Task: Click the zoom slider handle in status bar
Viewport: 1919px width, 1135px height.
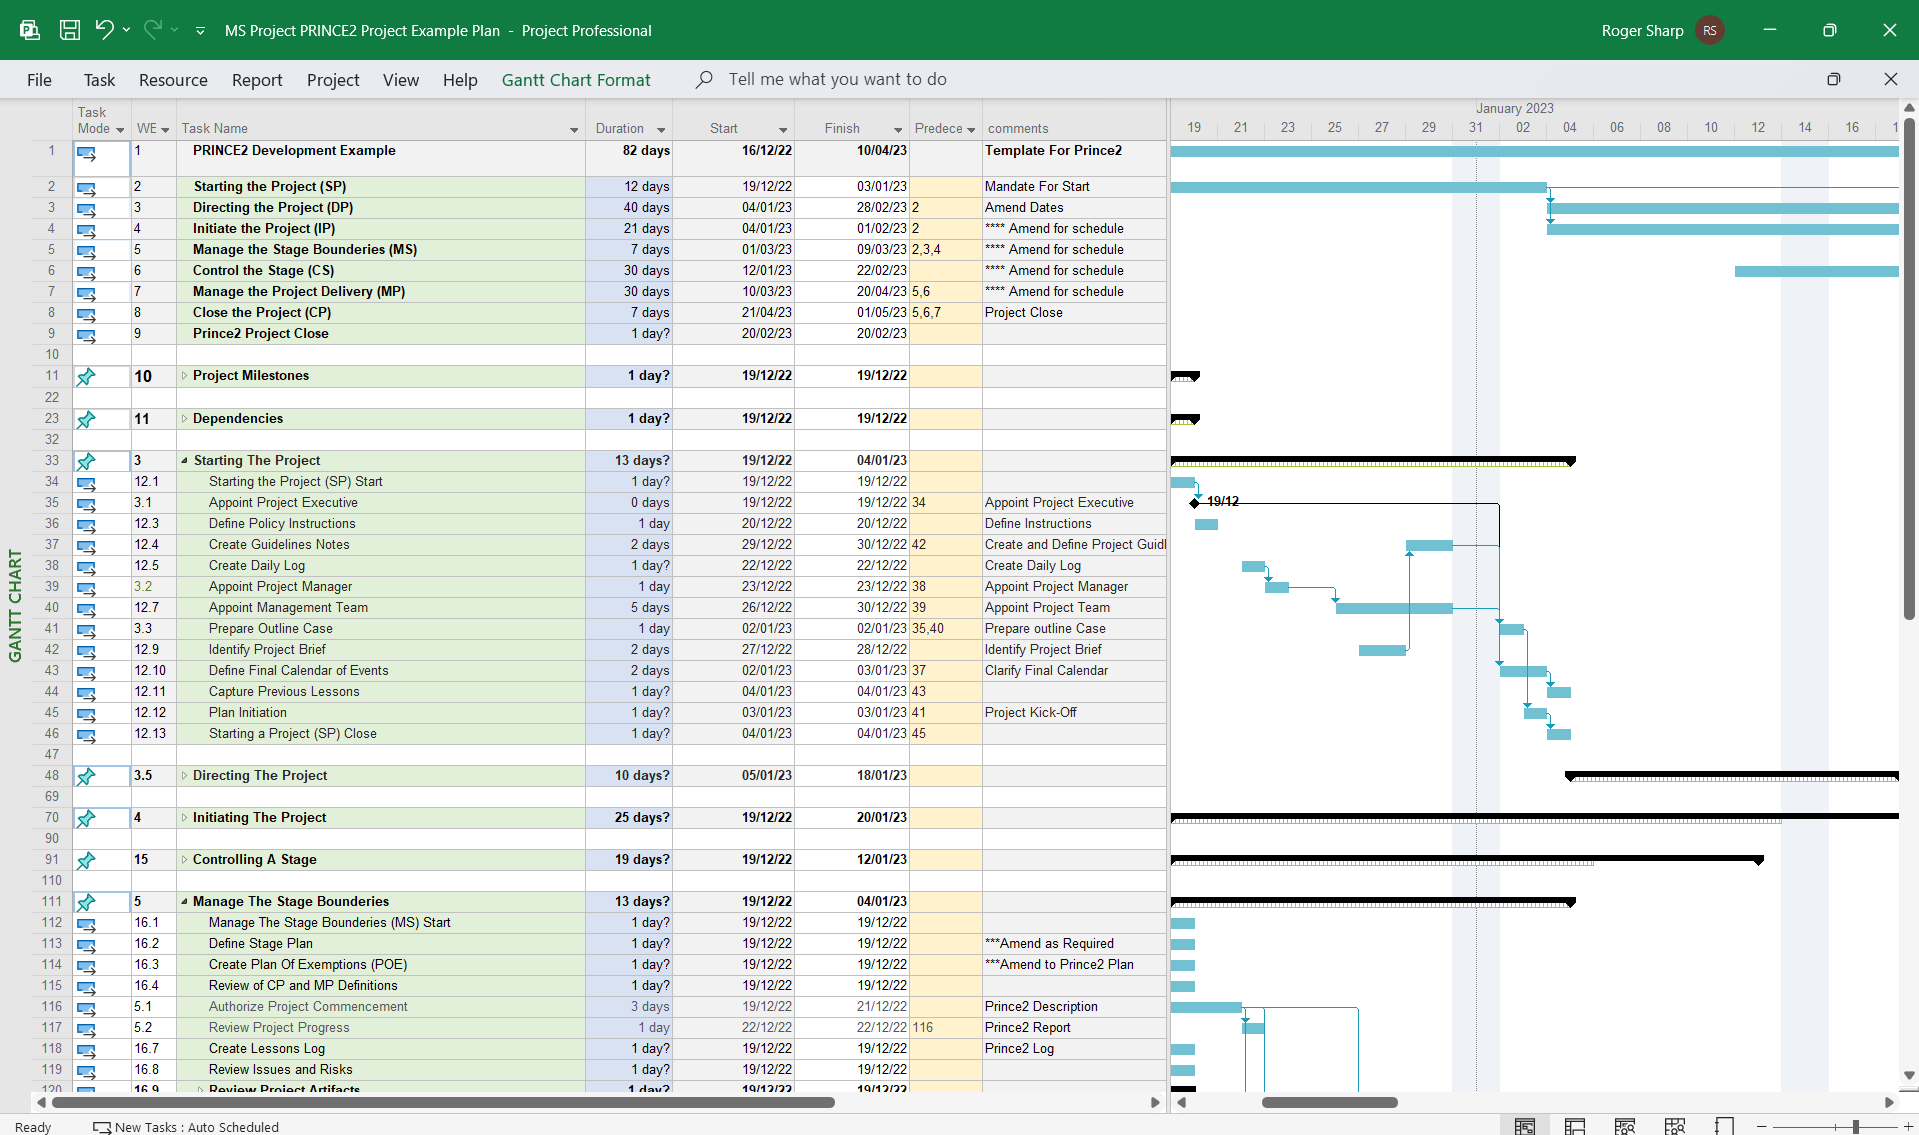Action: (x=1855, y=1127)
